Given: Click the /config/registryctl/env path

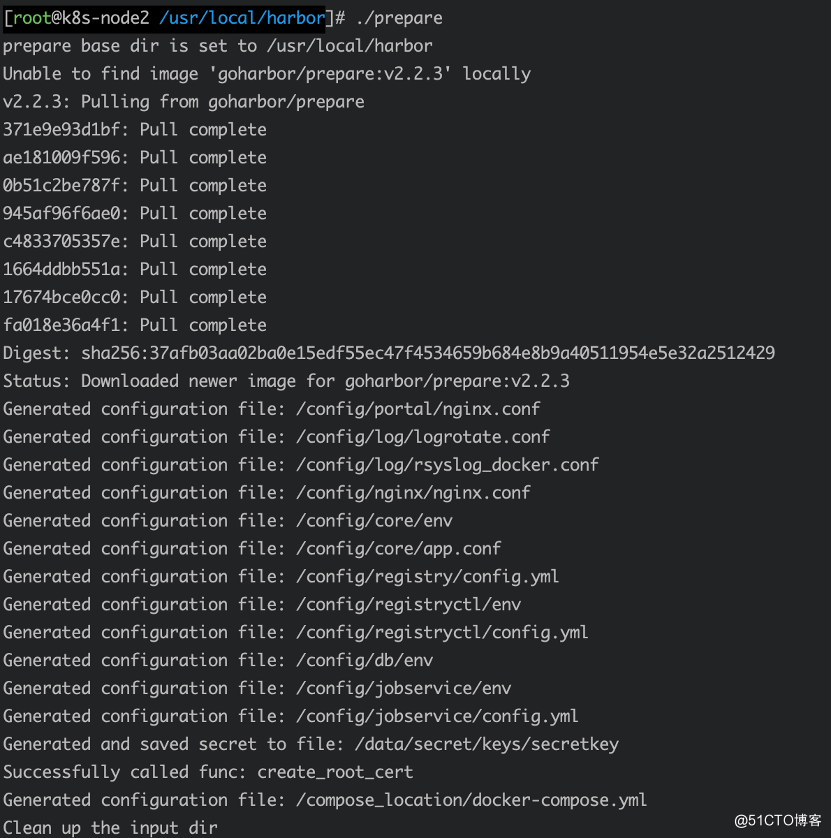Looking at the screenshot, I should pos(409,604).
